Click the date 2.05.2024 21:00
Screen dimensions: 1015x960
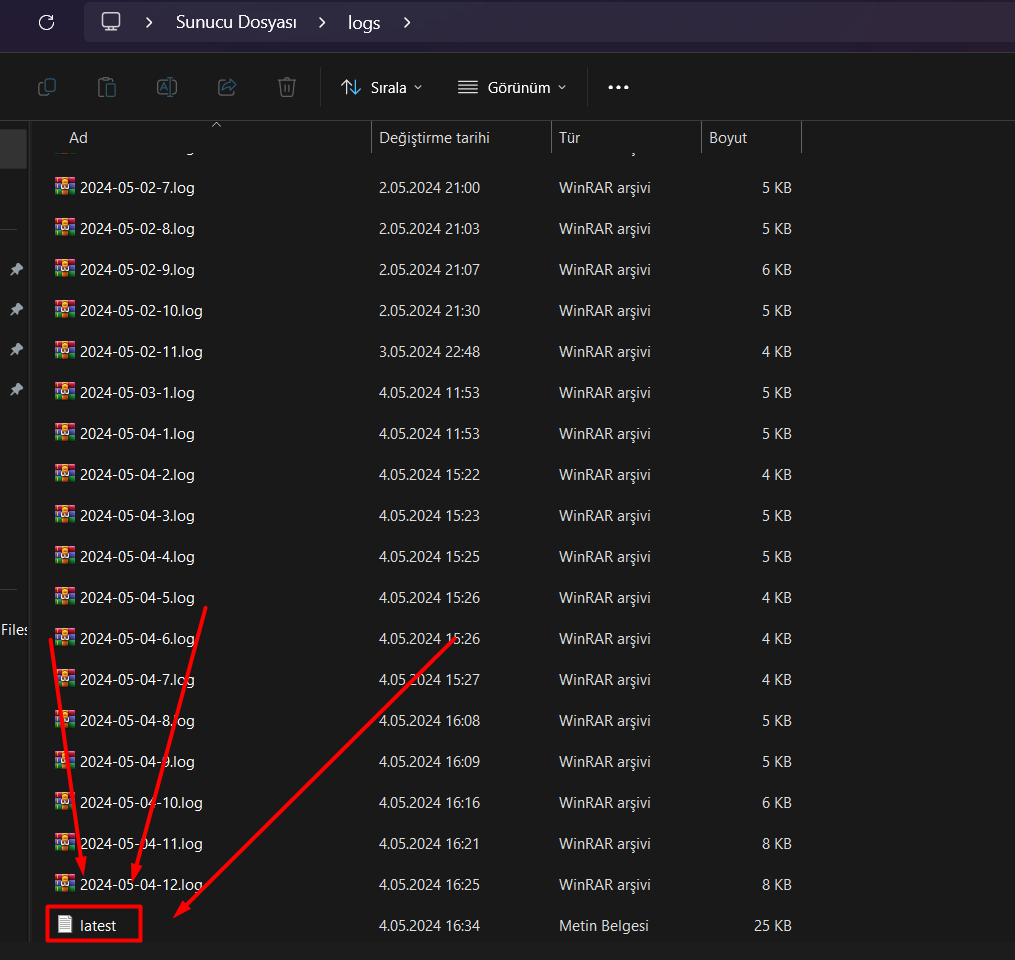[x=429, y=188]
